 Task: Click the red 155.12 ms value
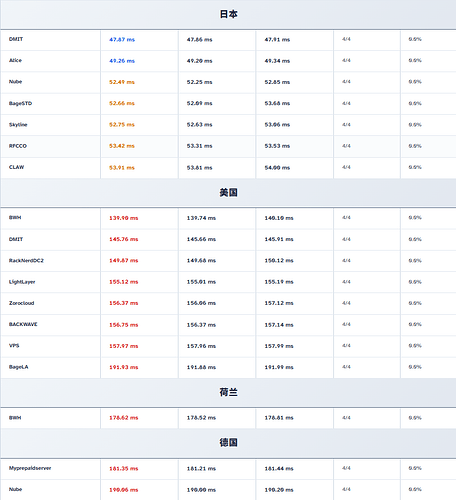point(124,282)
